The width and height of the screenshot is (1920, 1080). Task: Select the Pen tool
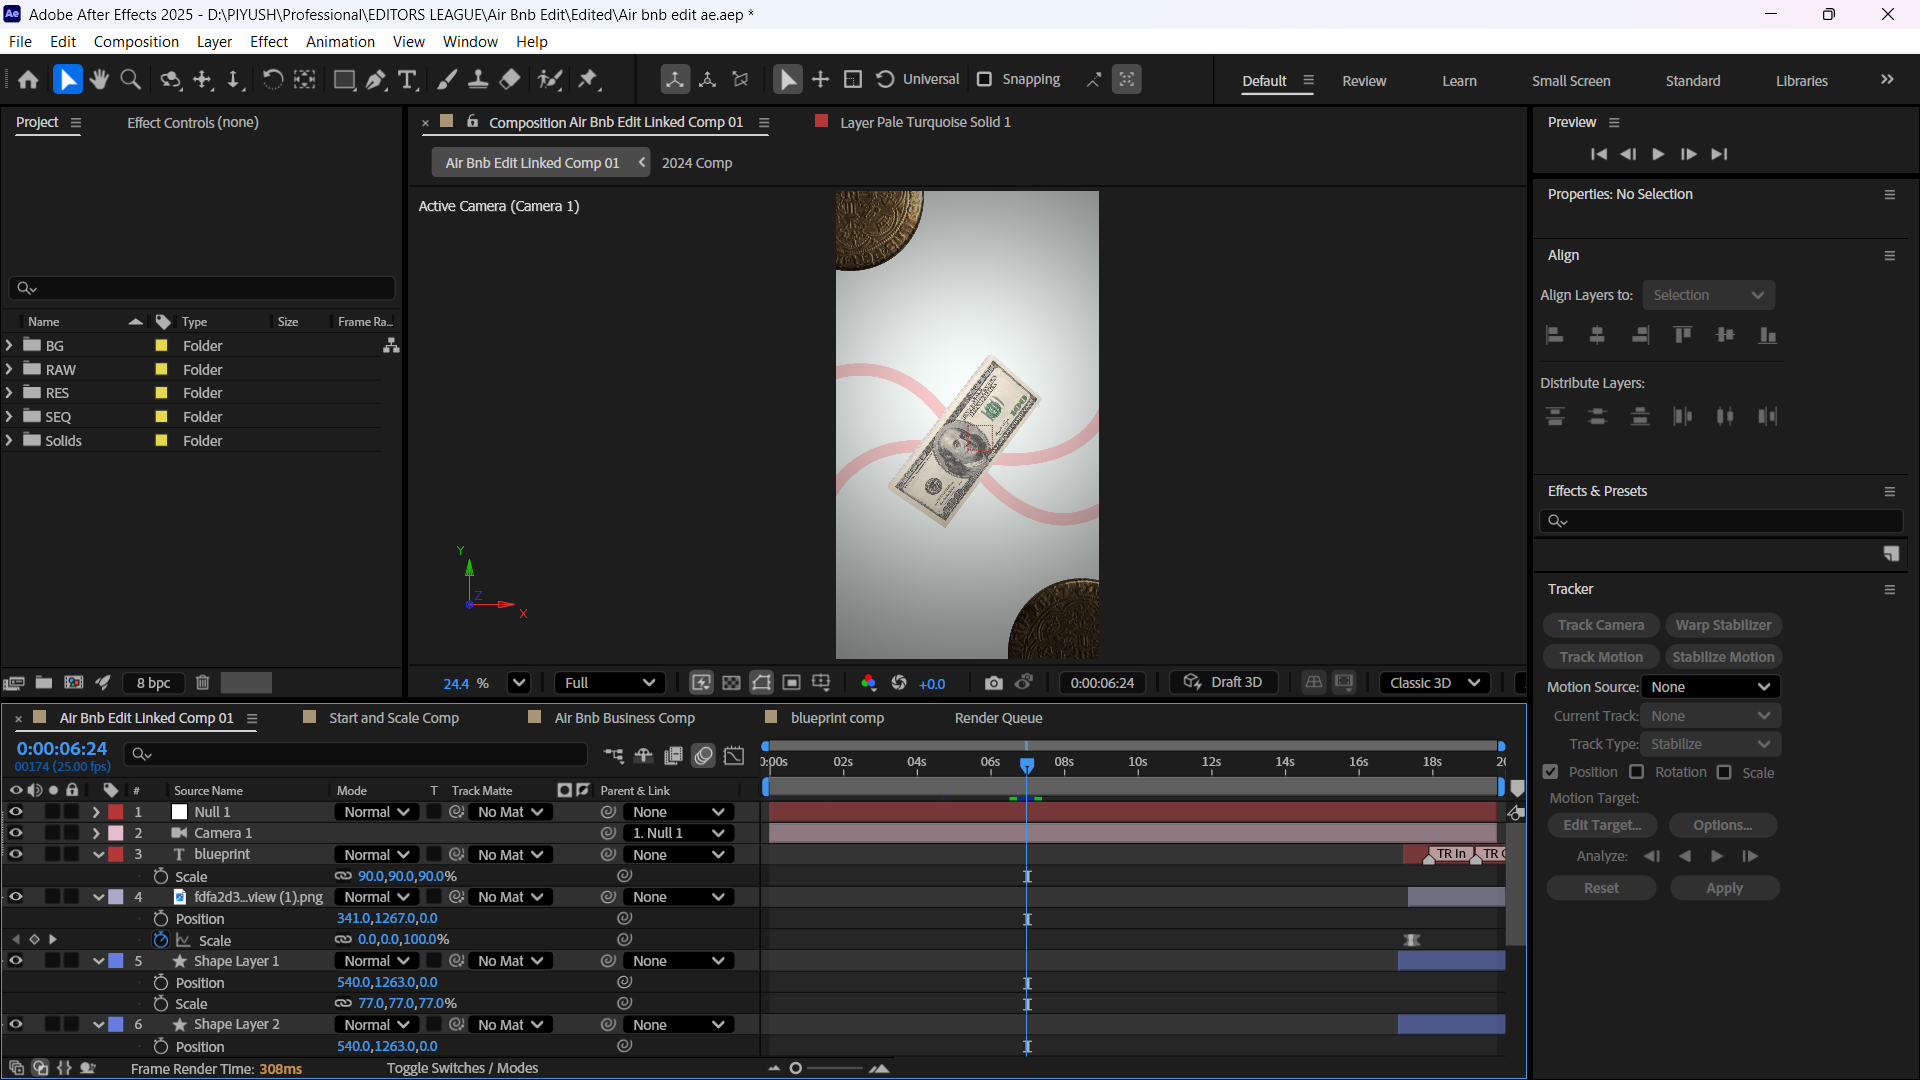tap(376, 80)
